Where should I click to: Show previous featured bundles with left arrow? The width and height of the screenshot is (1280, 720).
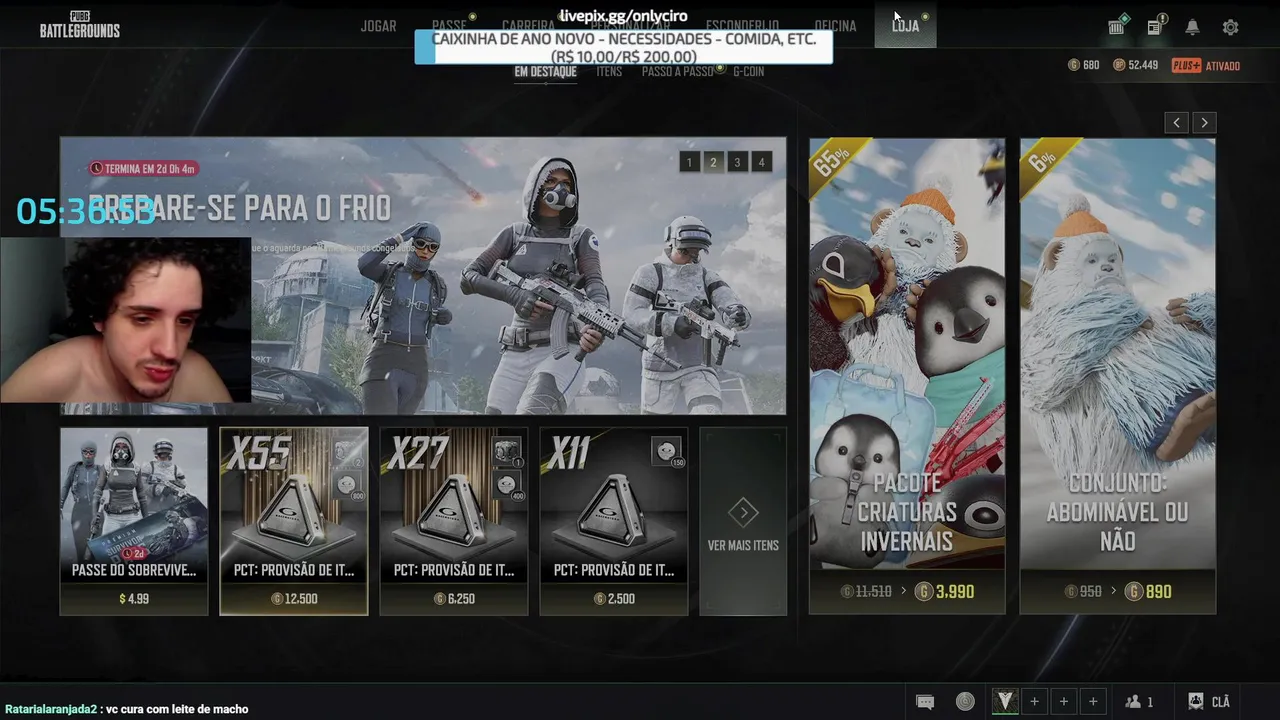coord(1176,123)
